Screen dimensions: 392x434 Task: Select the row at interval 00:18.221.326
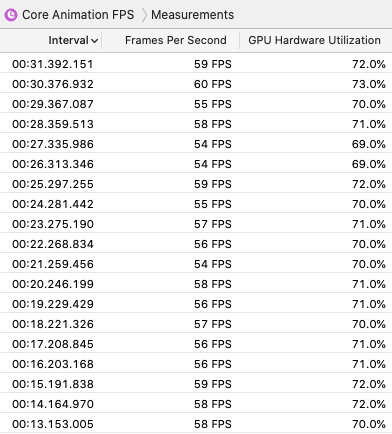pyautogui.click(x=196, y=324)
